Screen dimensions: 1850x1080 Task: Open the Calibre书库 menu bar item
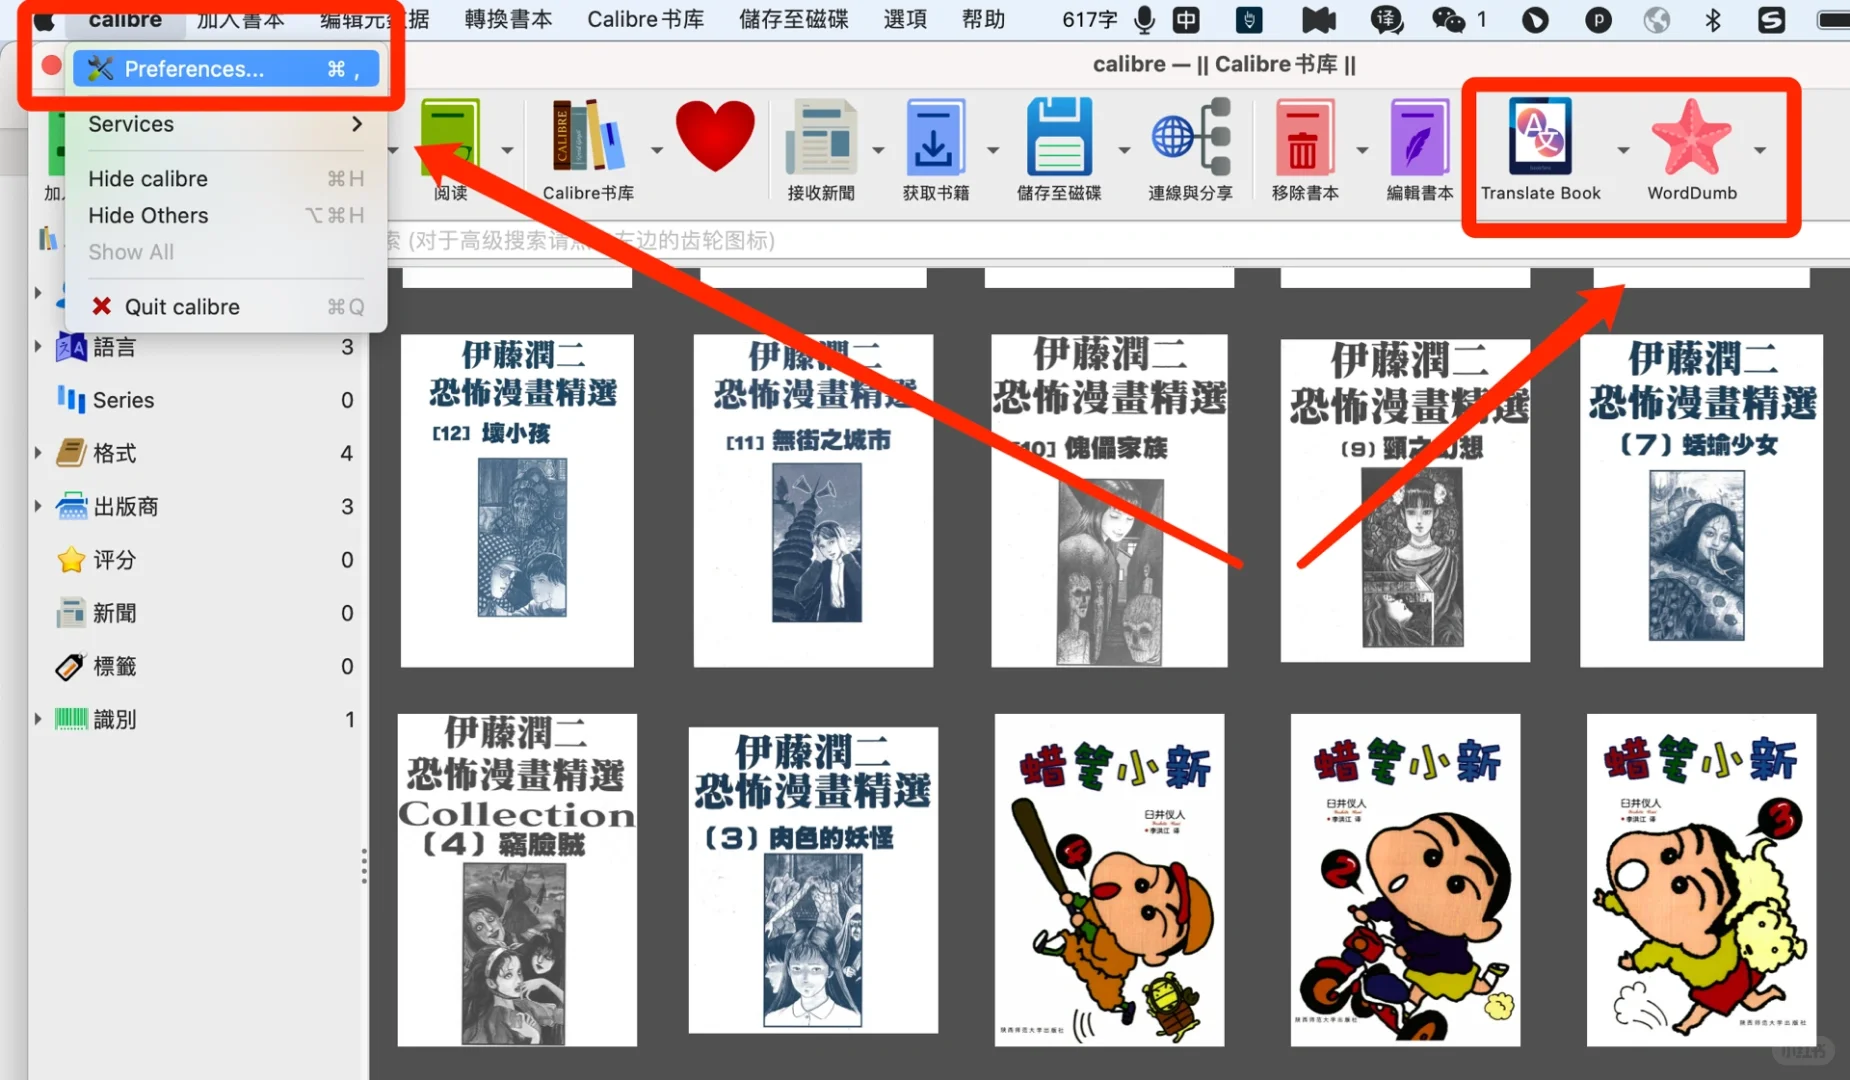(x=645, y=19)
